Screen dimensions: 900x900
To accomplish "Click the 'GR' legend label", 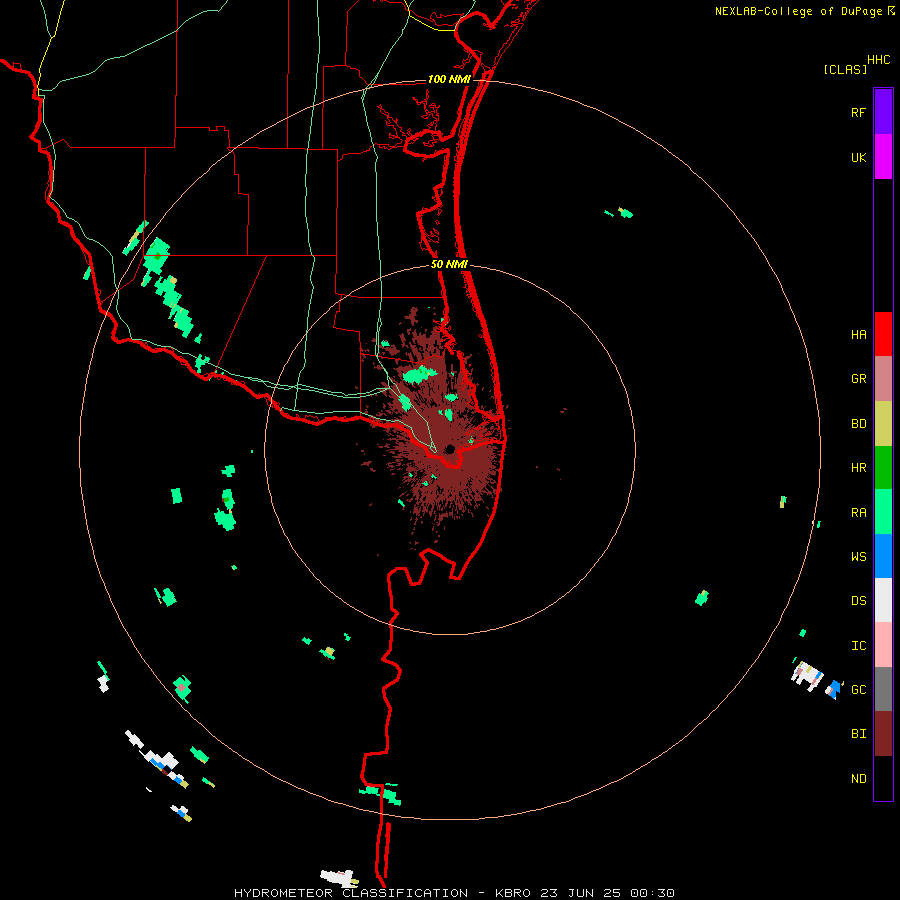I will tap(858, 379).
